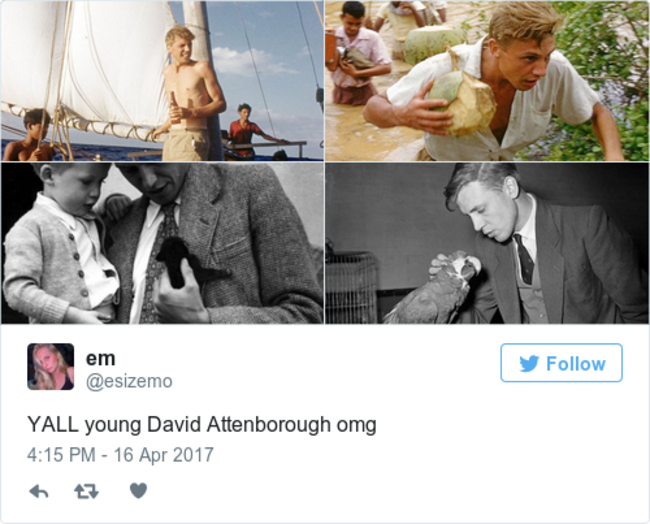Screen dimensions: 650x524
Task: Like the tweet with the heart icon
Action: [138, 491]
